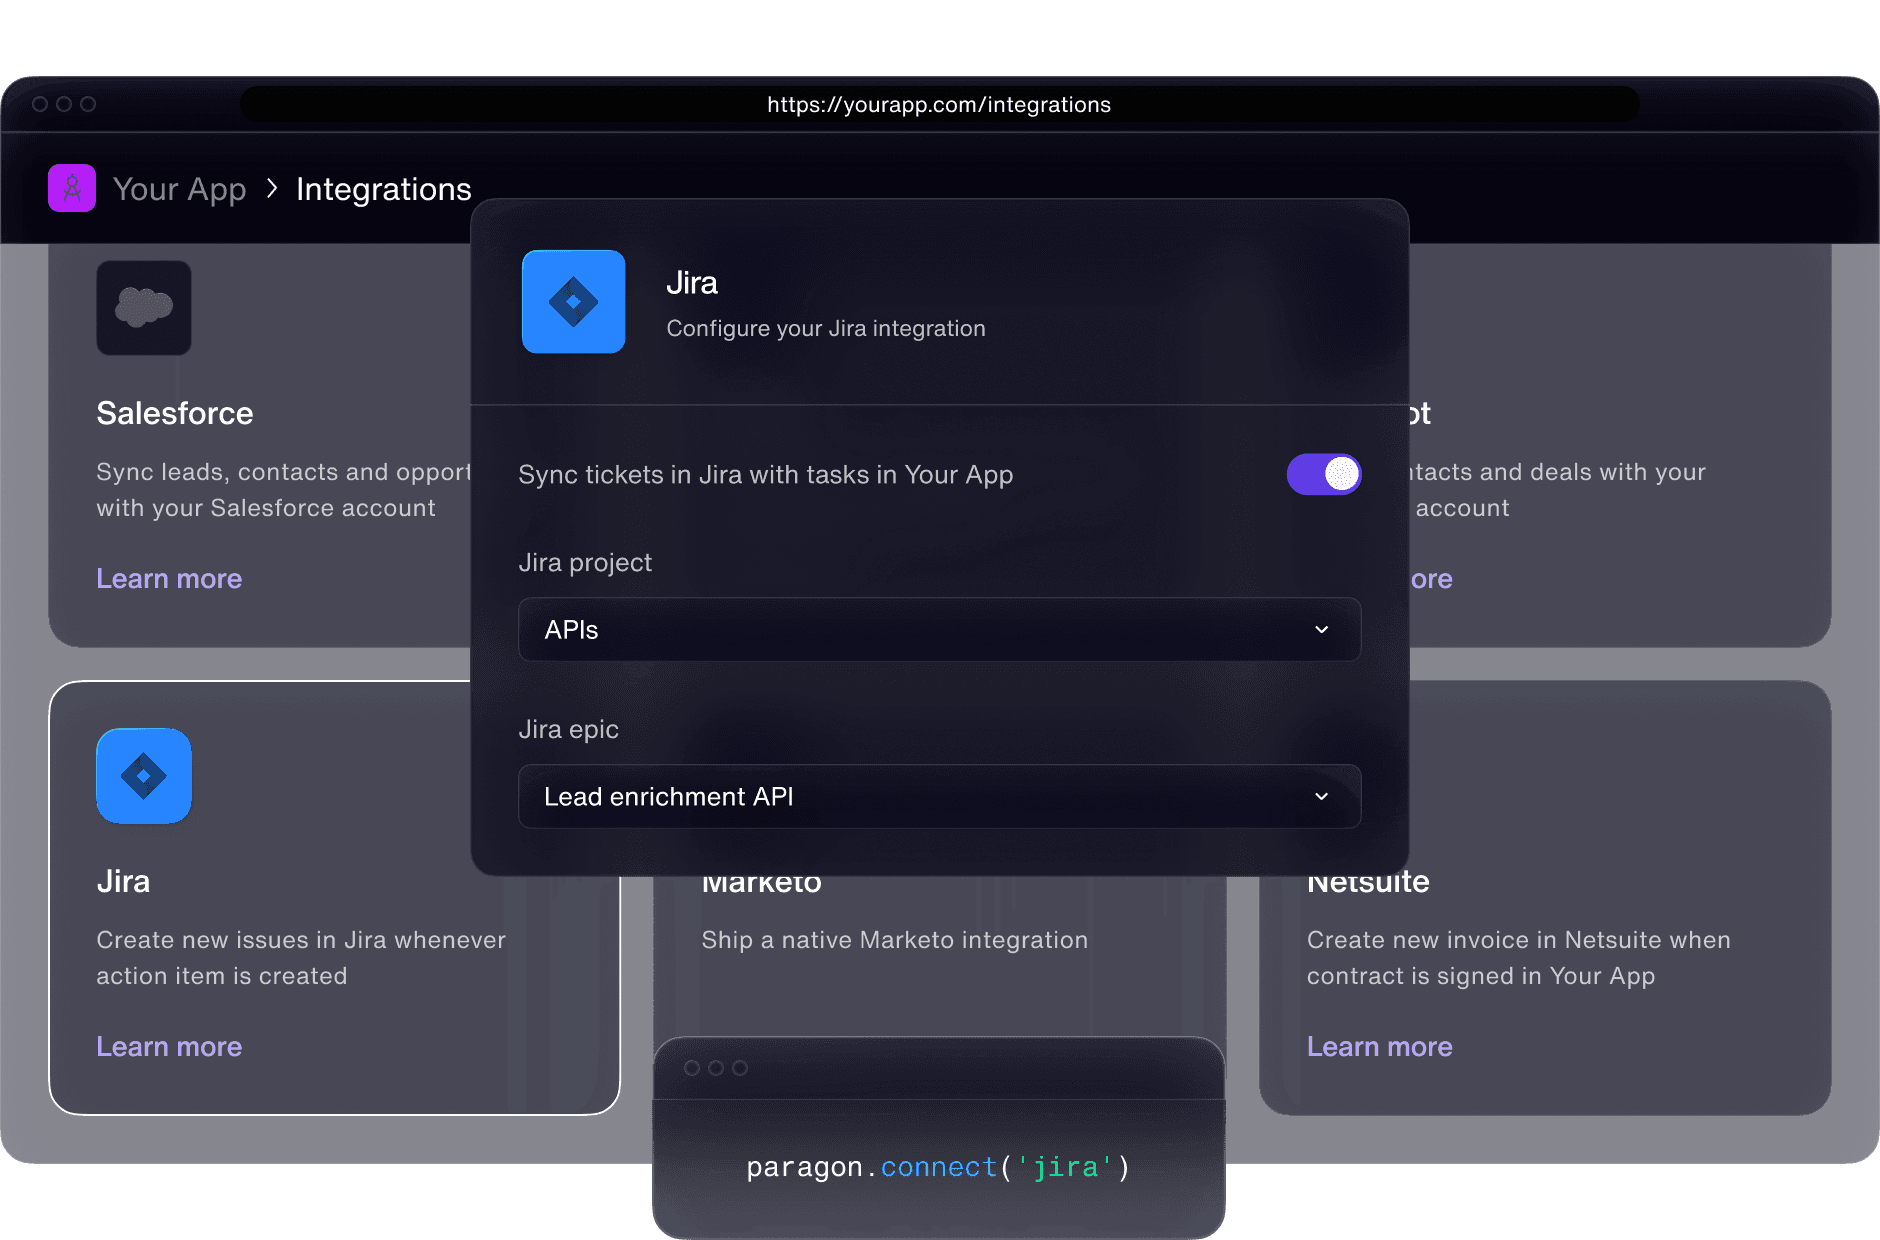1880x1240 pixels.
Task: Click the Salesforce cloud icon
Action: click(144, 308)
